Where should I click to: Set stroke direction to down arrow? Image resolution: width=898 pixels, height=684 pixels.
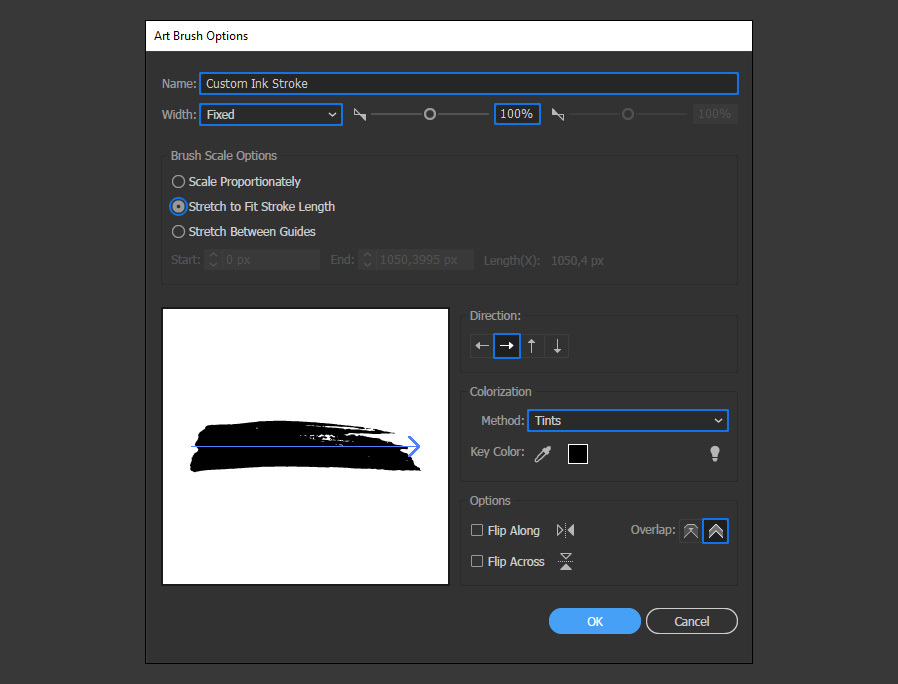(557, 346)
